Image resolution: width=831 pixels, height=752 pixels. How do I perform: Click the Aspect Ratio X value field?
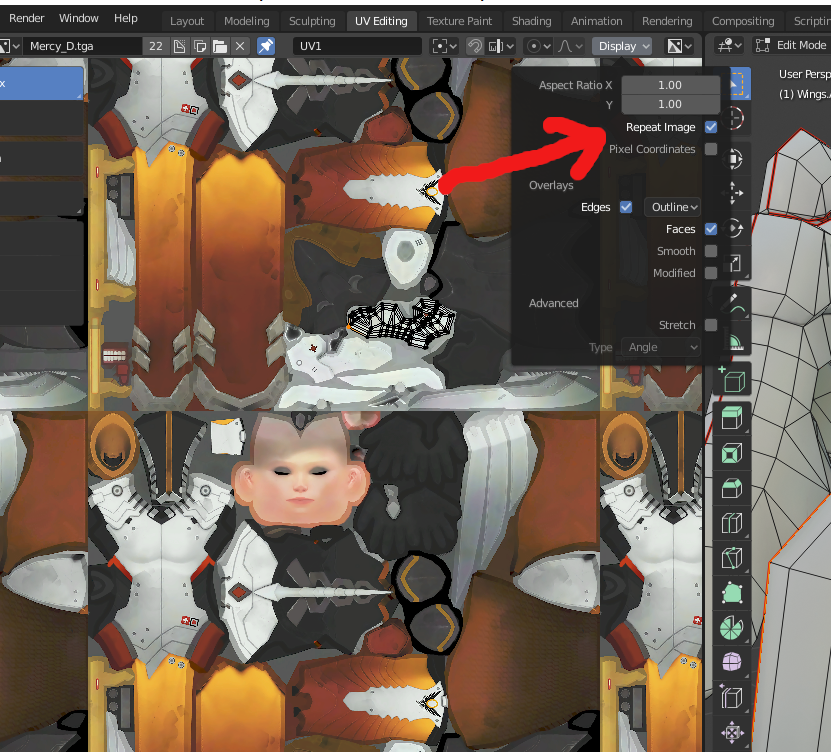click(670, 85)
